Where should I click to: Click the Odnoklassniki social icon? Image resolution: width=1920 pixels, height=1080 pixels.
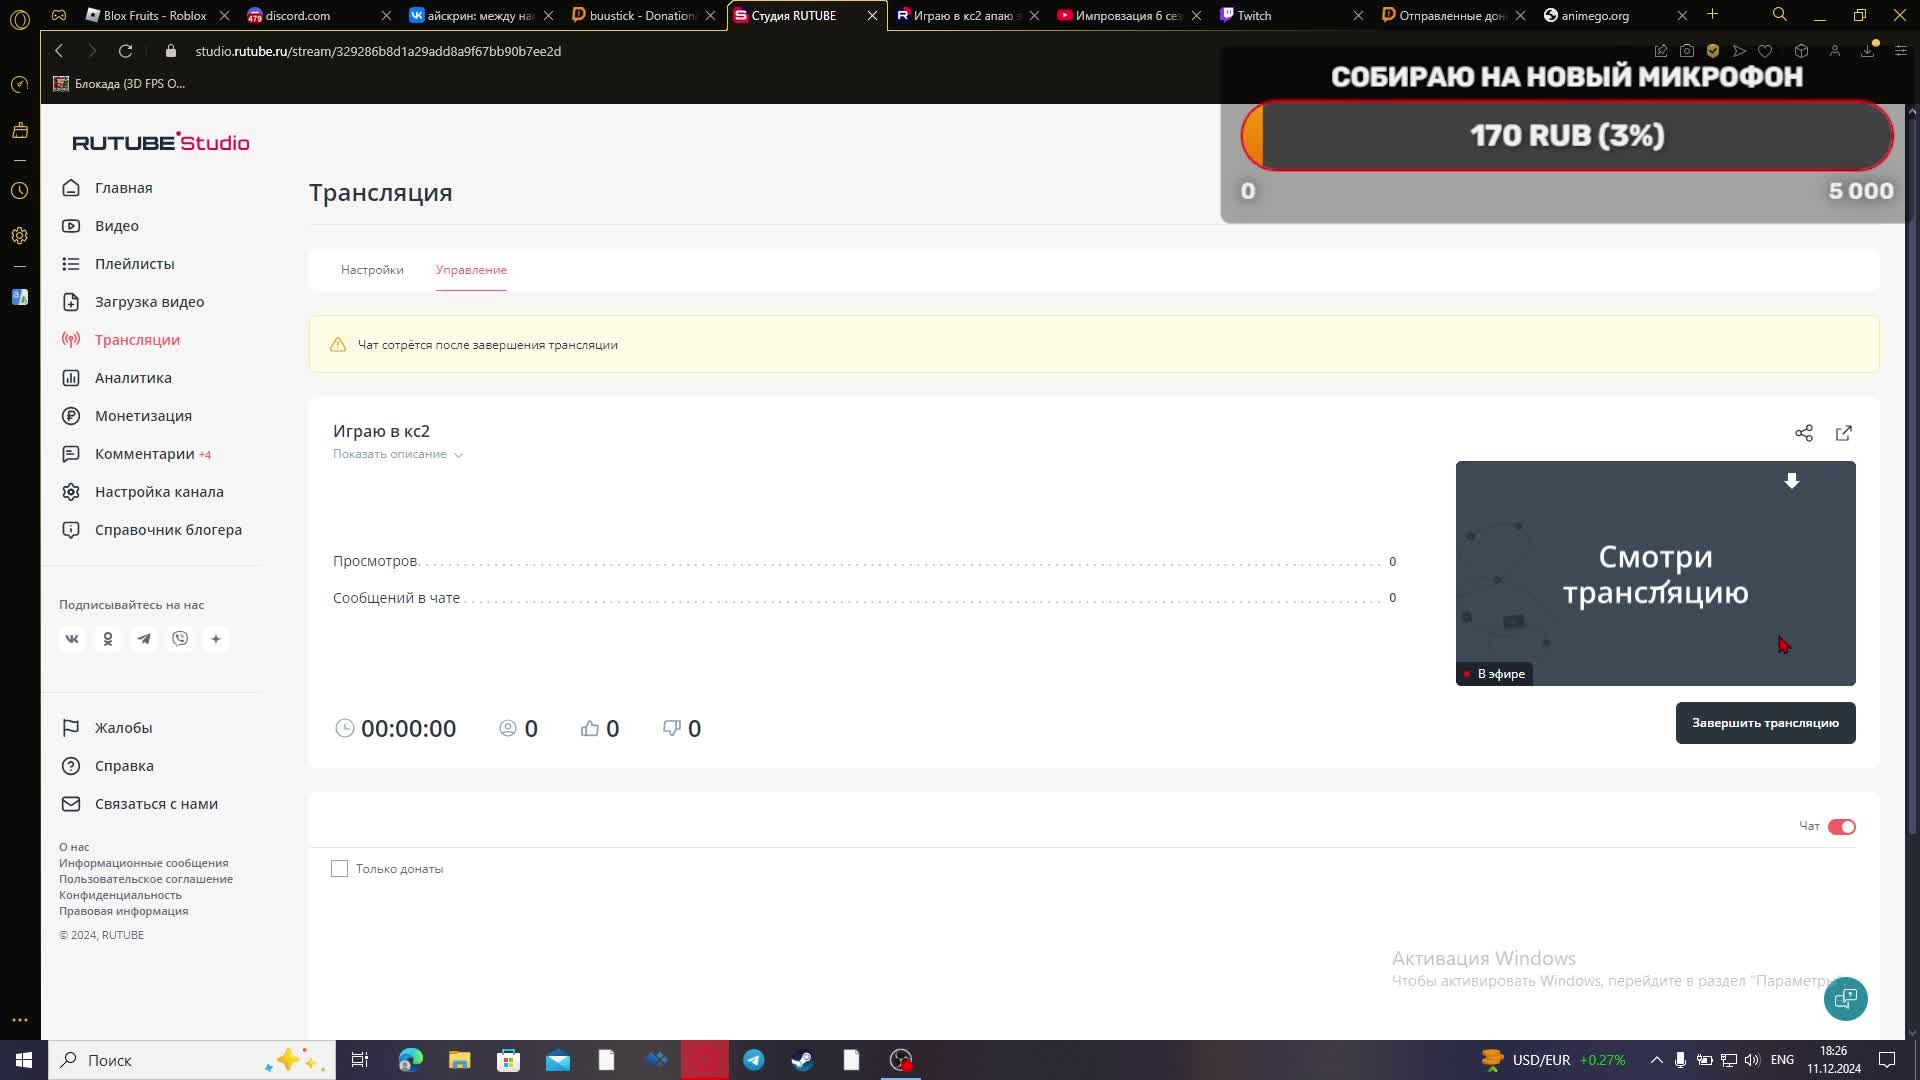tap(108, 639)
